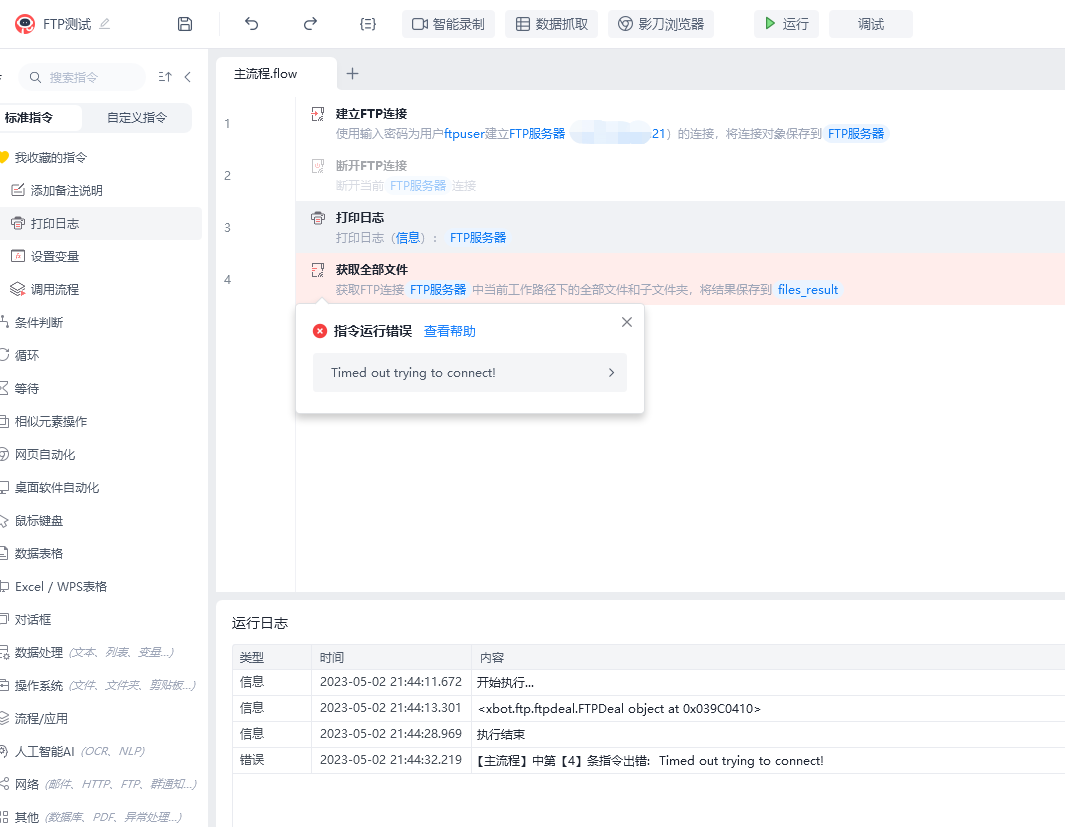Select step 1 建立FTP连接 title

point(372,114)
